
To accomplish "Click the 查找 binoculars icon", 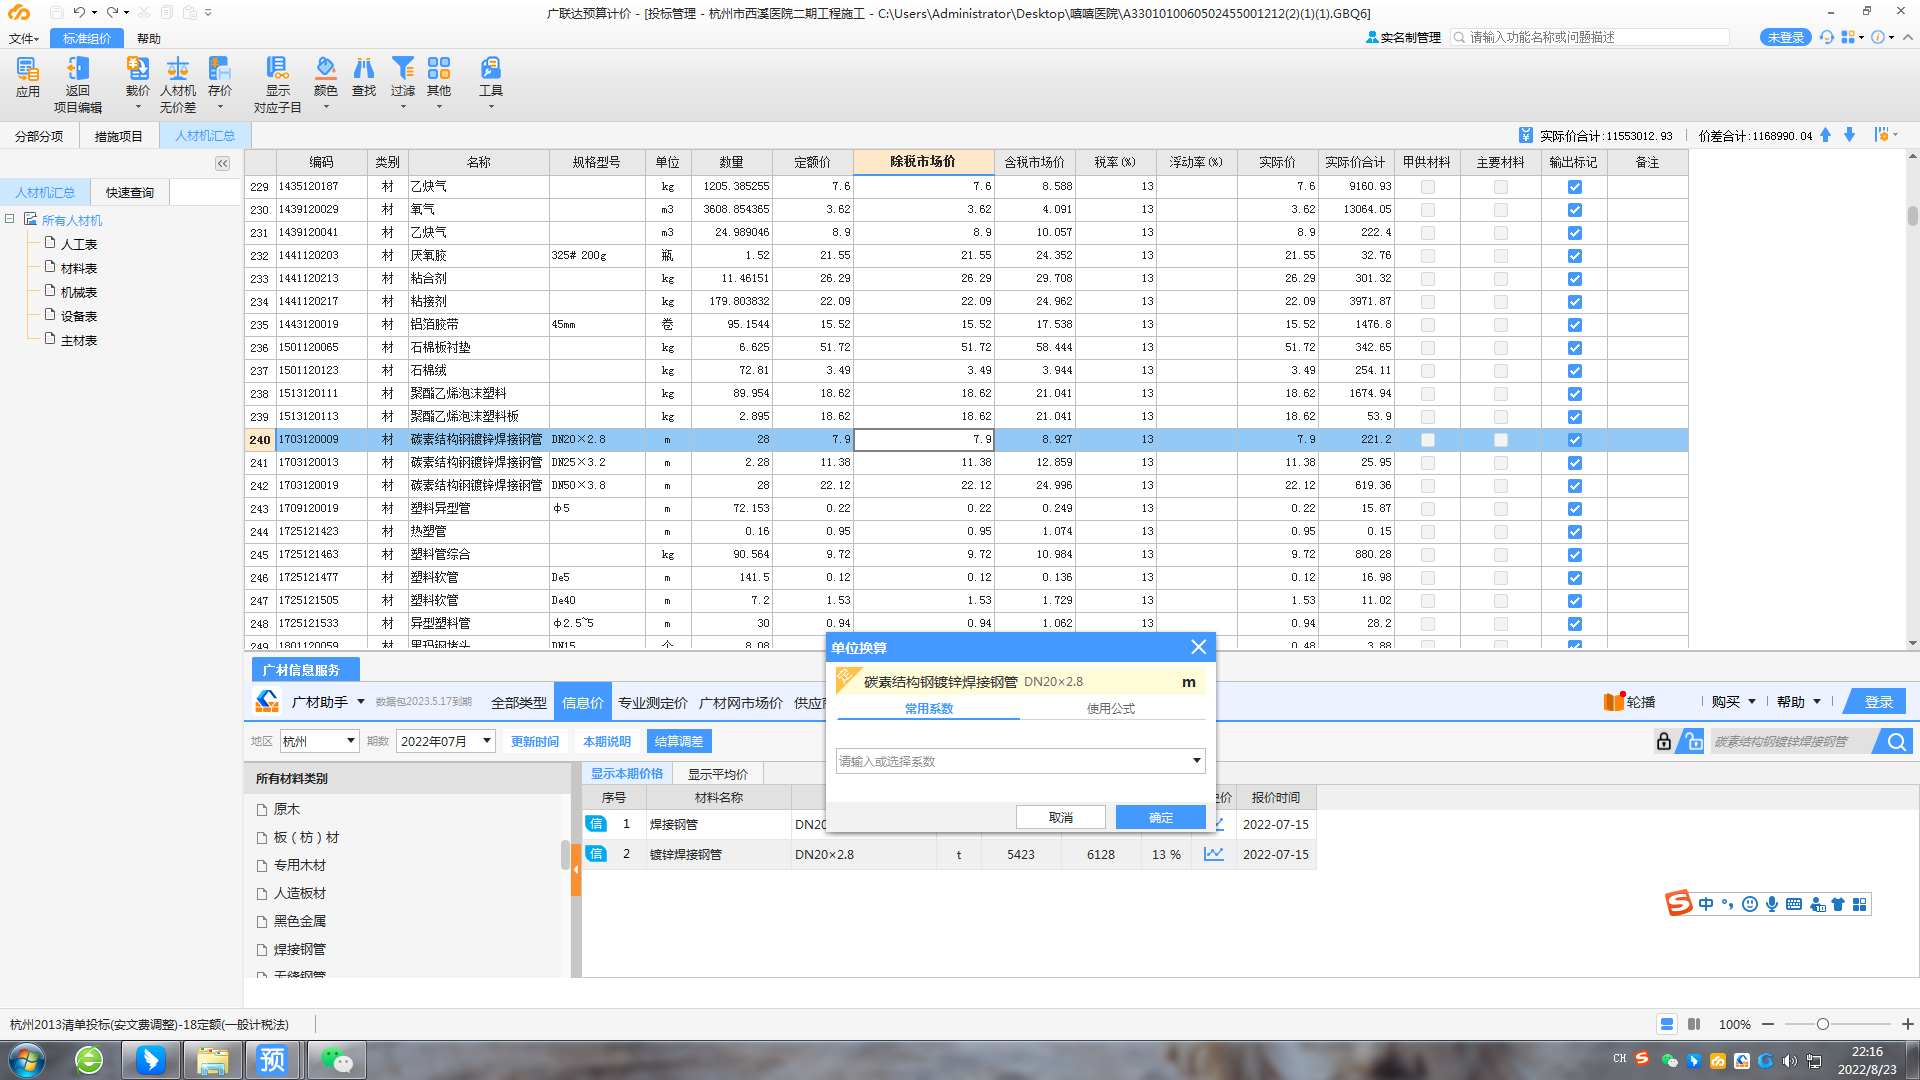I will [x=364, y=77].
